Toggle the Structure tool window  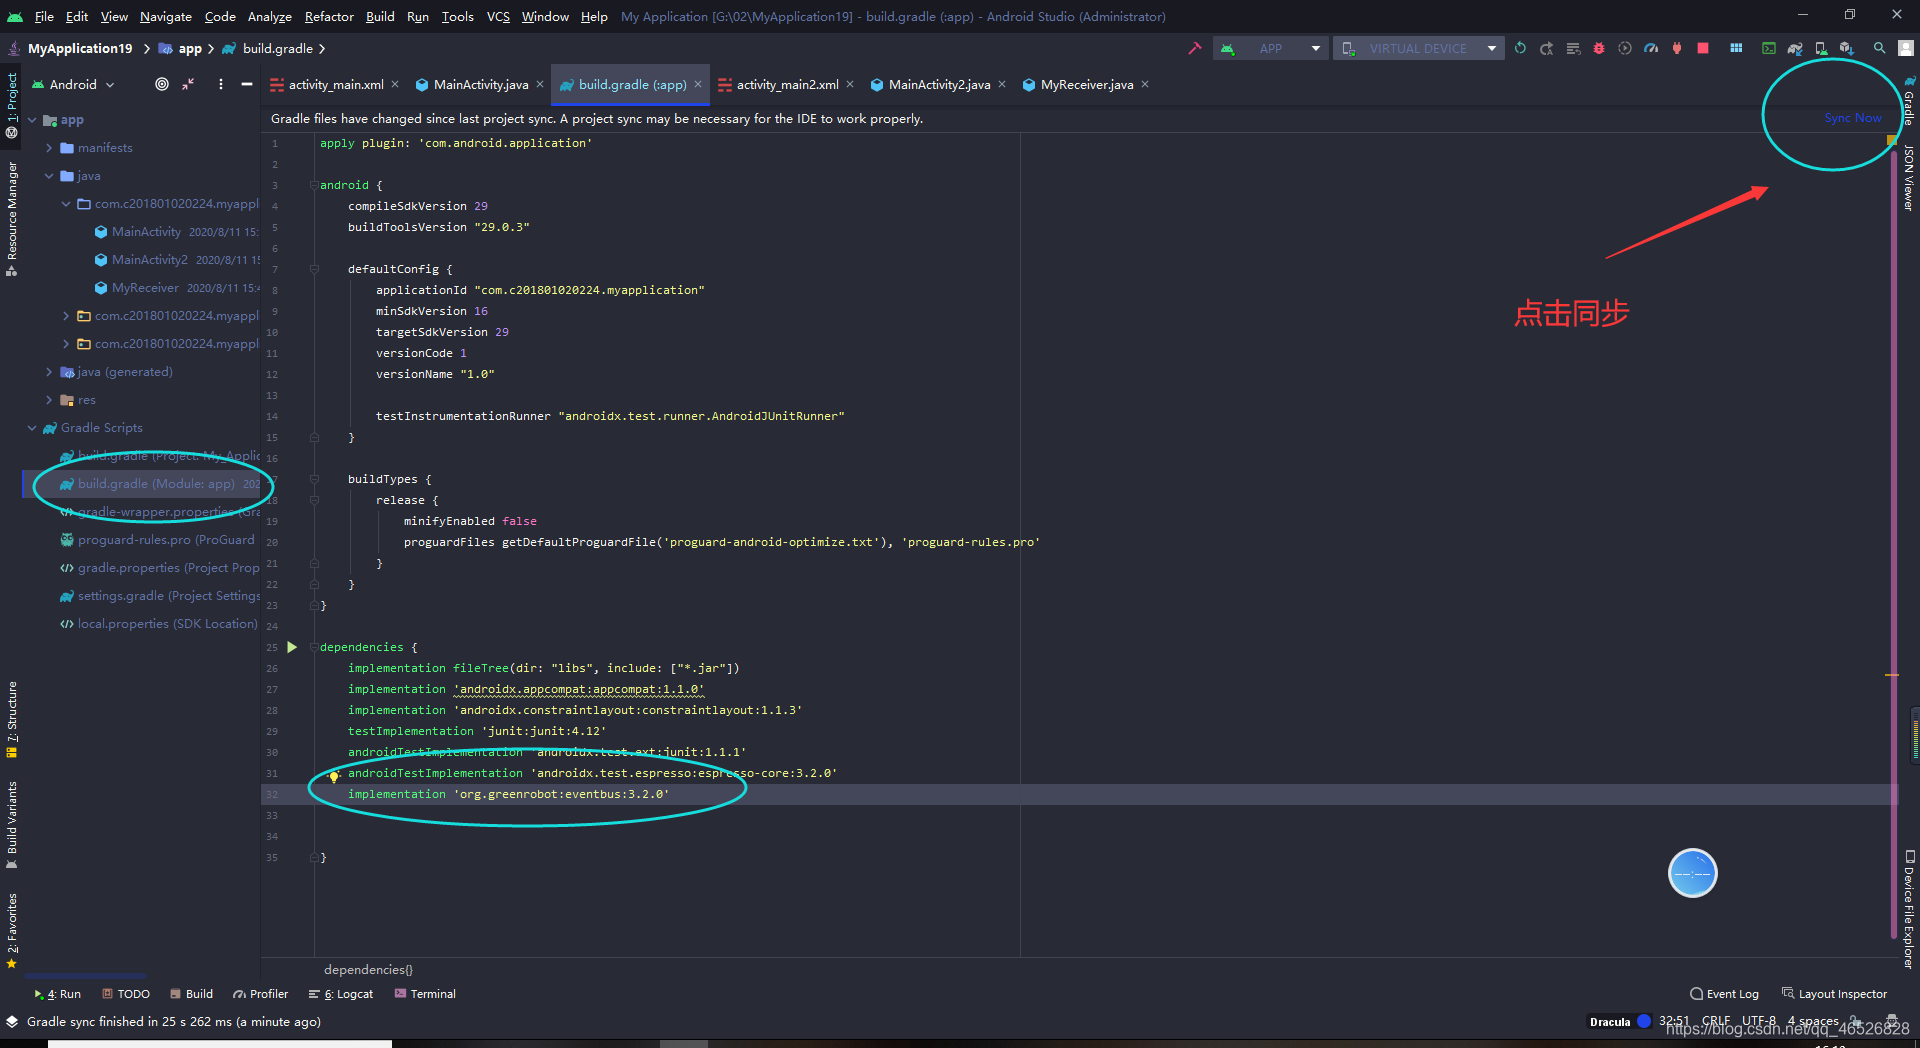coord(12,720)
